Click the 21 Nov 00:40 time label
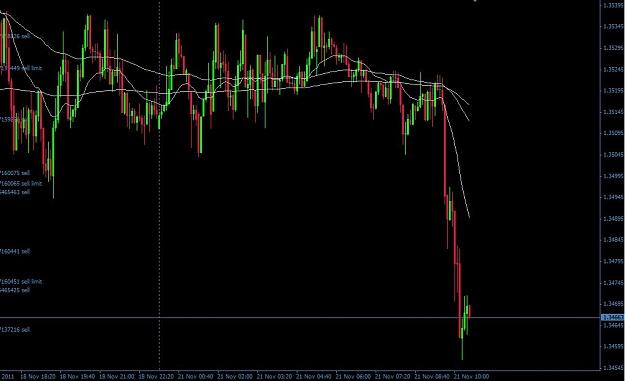This screenshot has width=625, height=381. [x=195, y=376]
